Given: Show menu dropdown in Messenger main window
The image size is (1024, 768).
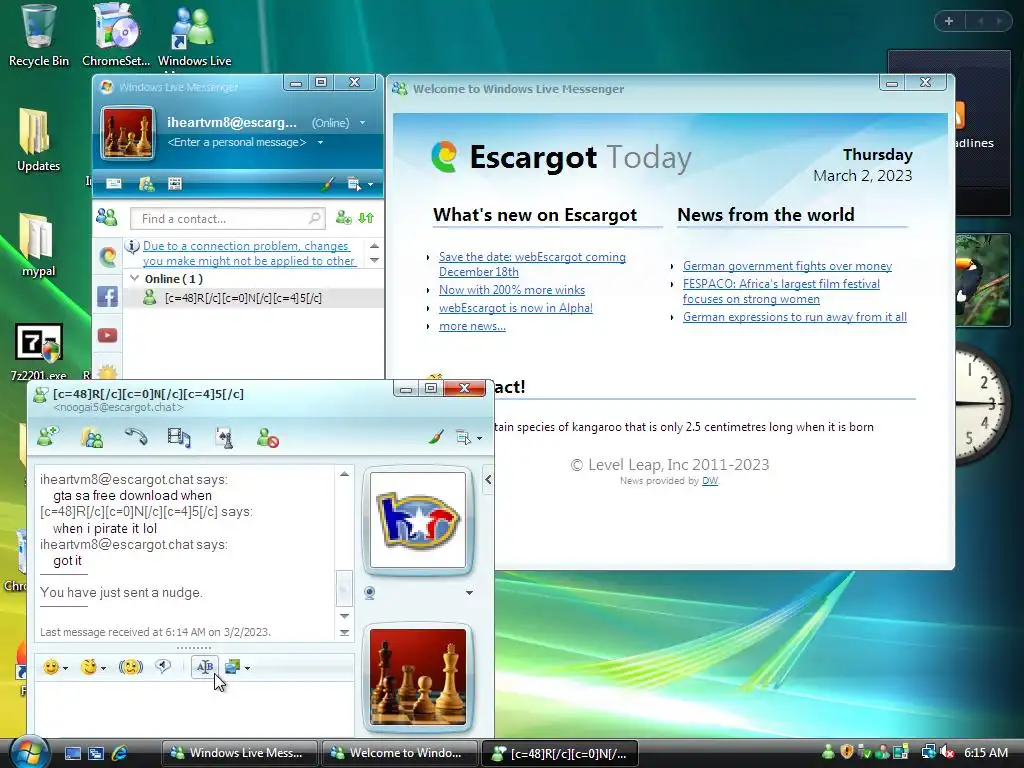Looking at the screenshot, I should 359,184.
